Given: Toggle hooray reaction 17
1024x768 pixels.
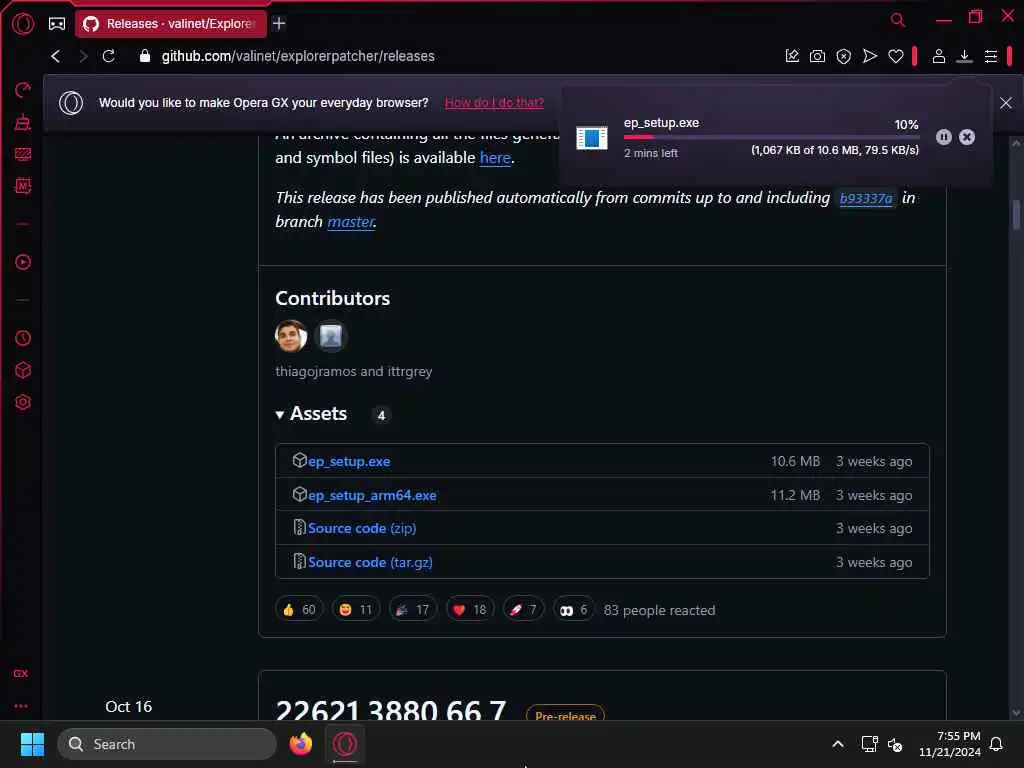Looking at the screenshot, I should pyautogui.click(x=413, y=609).
